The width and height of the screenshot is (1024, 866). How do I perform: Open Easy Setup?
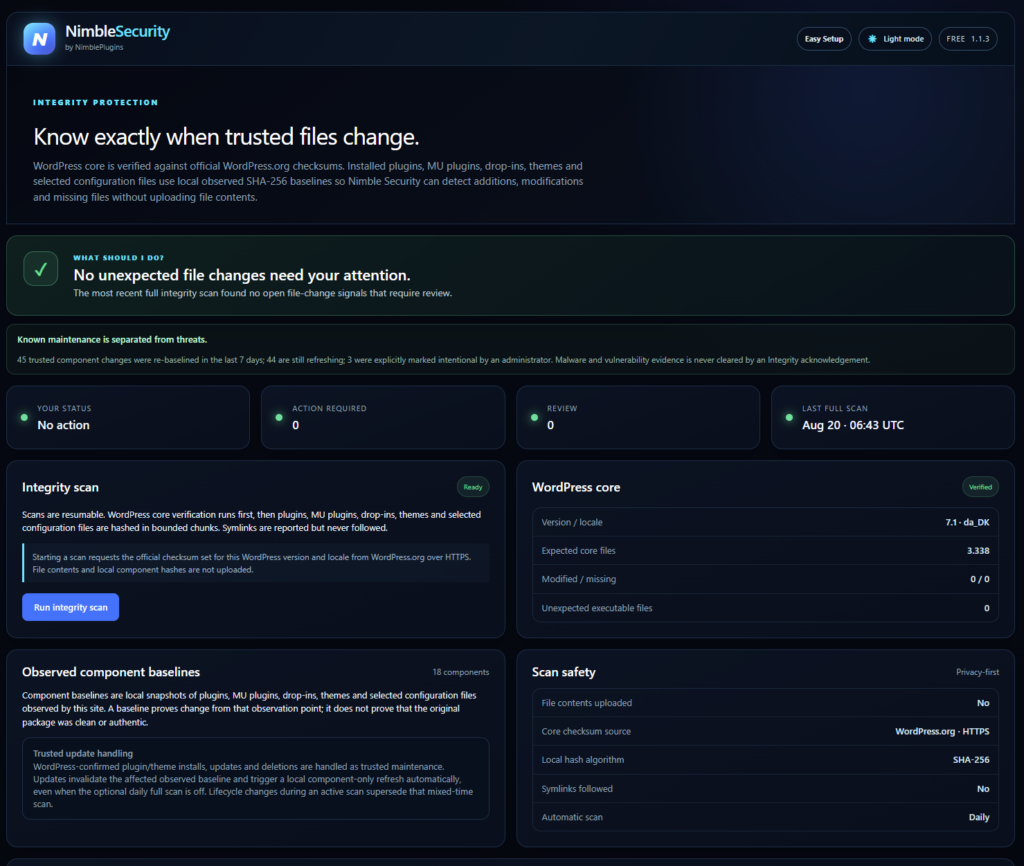click(824, 39)
